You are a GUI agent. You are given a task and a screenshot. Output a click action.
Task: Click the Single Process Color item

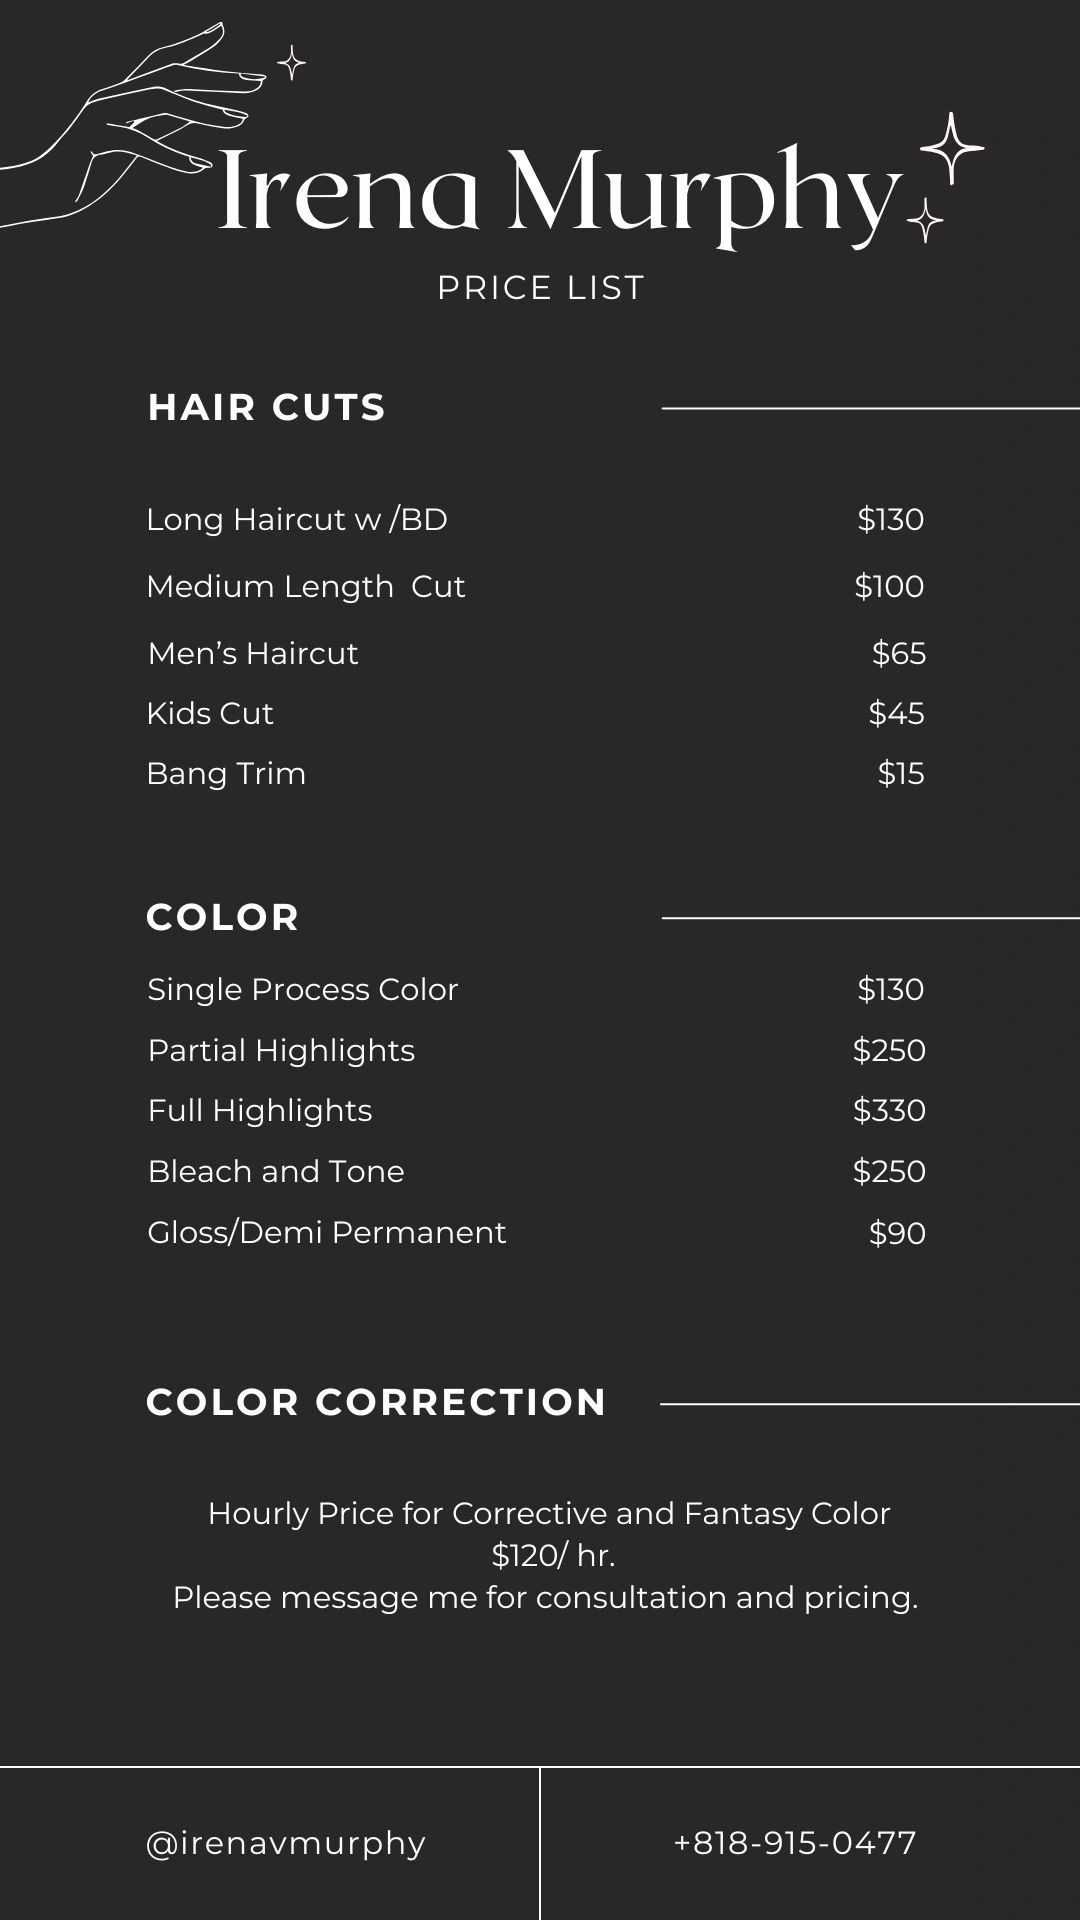point(303,989)
